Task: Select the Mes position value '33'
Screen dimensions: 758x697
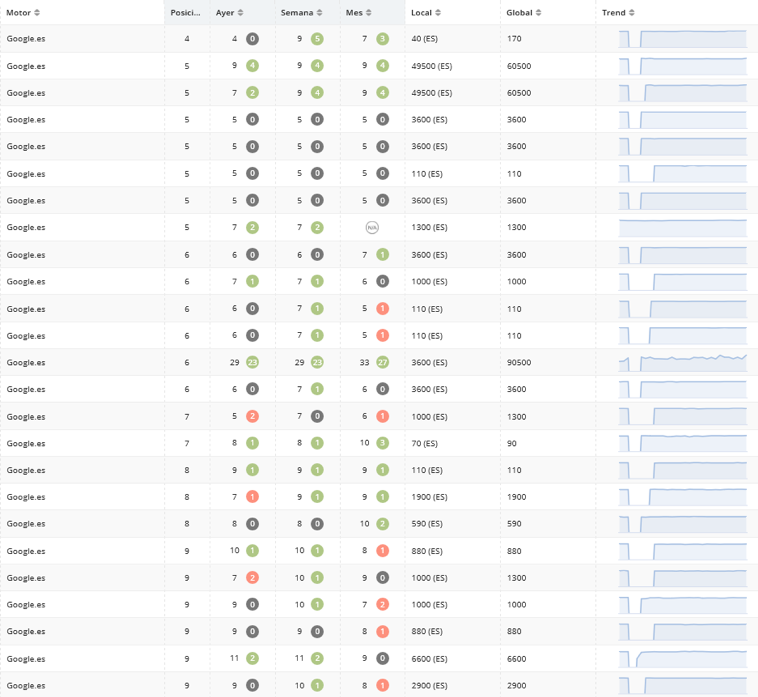Action: [364, 363]
